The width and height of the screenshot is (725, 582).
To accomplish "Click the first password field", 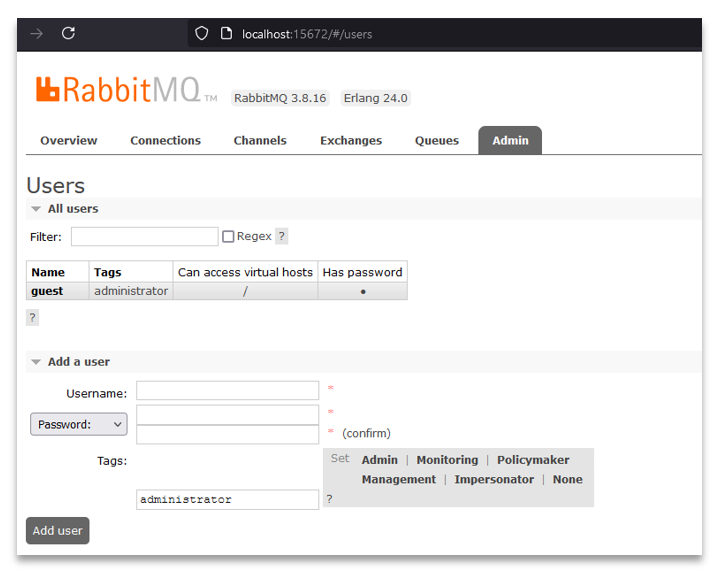I will (227, 415).
